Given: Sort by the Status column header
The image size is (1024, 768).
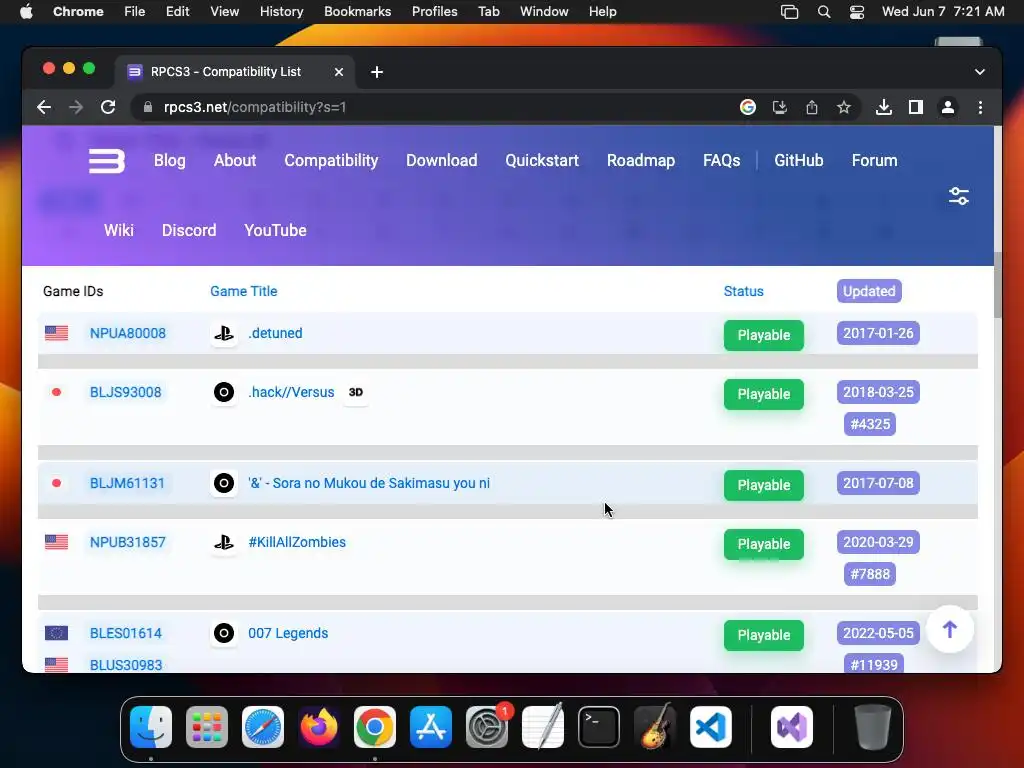Looking at the screenshot, I should point(743,291).
